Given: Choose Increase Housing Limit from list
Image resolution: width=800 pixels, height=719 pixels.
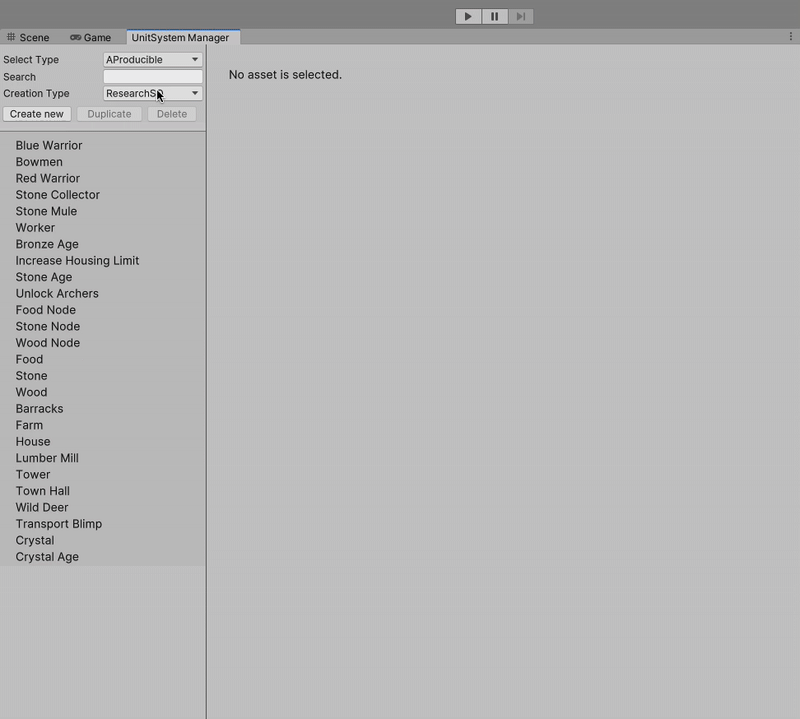Looking at the screenshot, I should click(x=77, y=261).
